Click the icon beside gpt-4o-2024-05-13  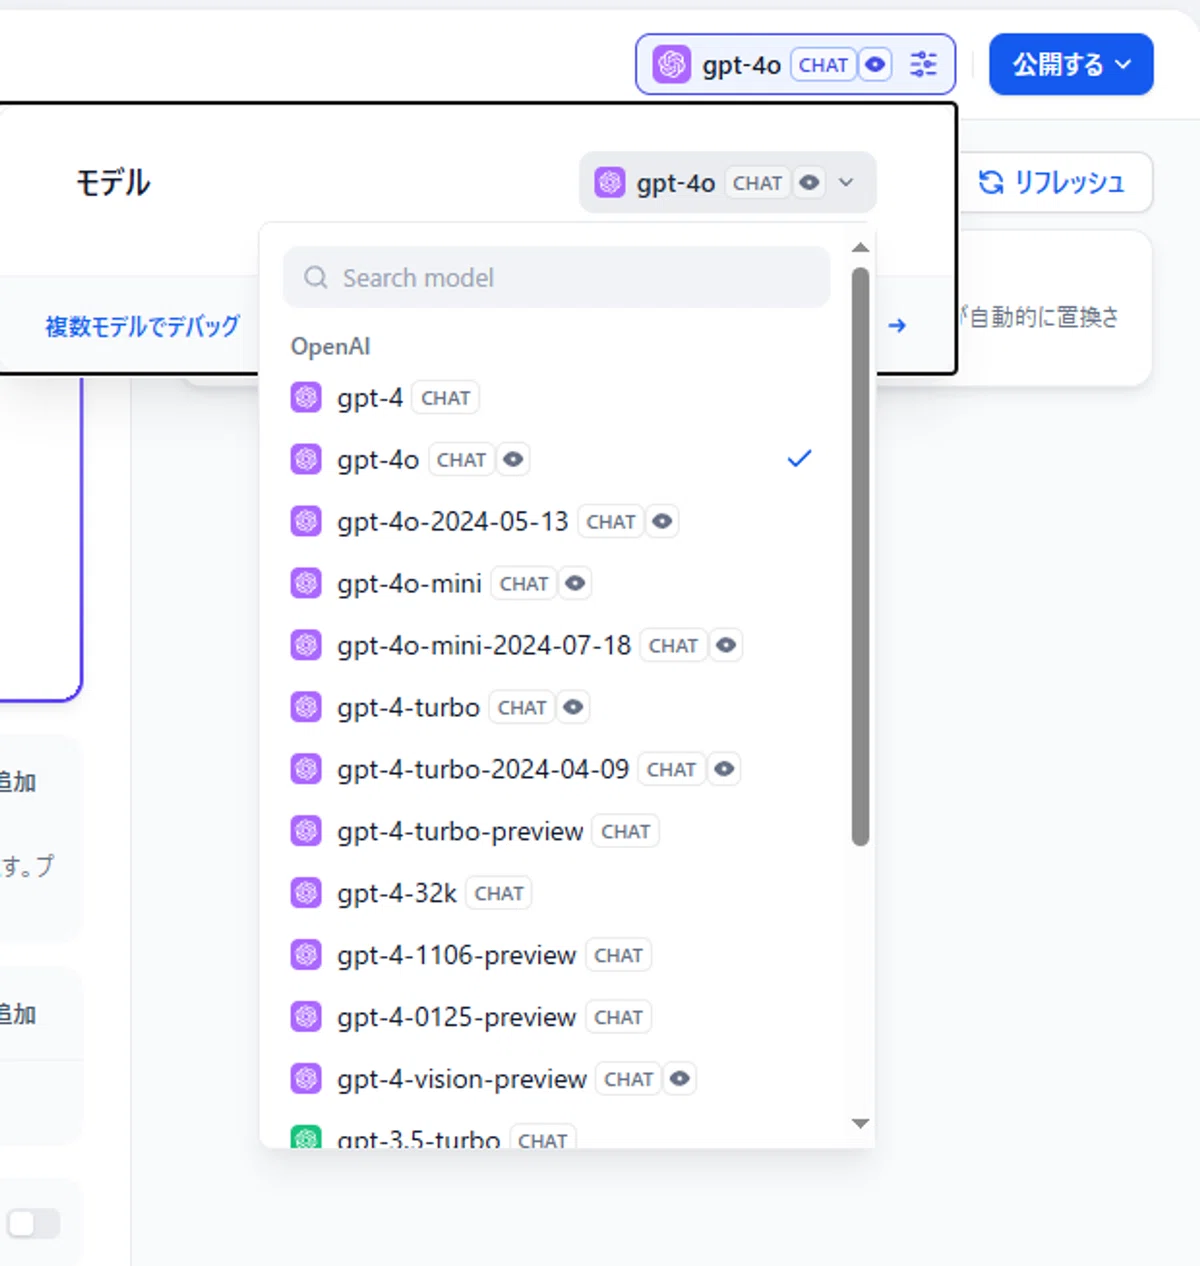pyautogui.click(x=306, y=521)
